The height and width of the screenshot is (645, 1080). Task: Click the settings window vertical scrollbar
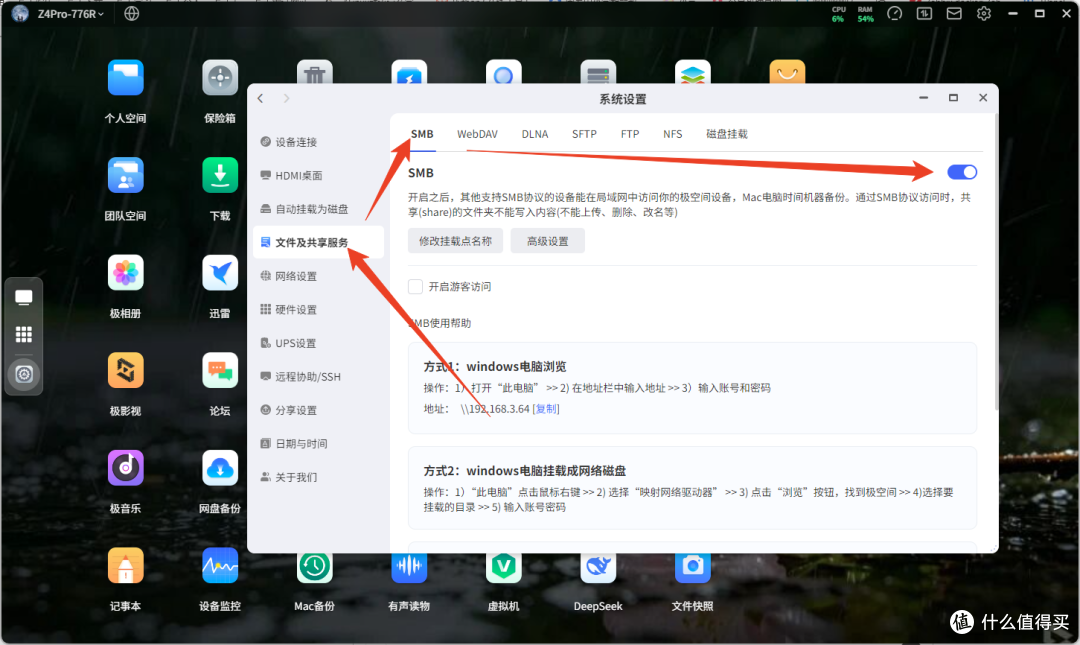tap(996, 262)
